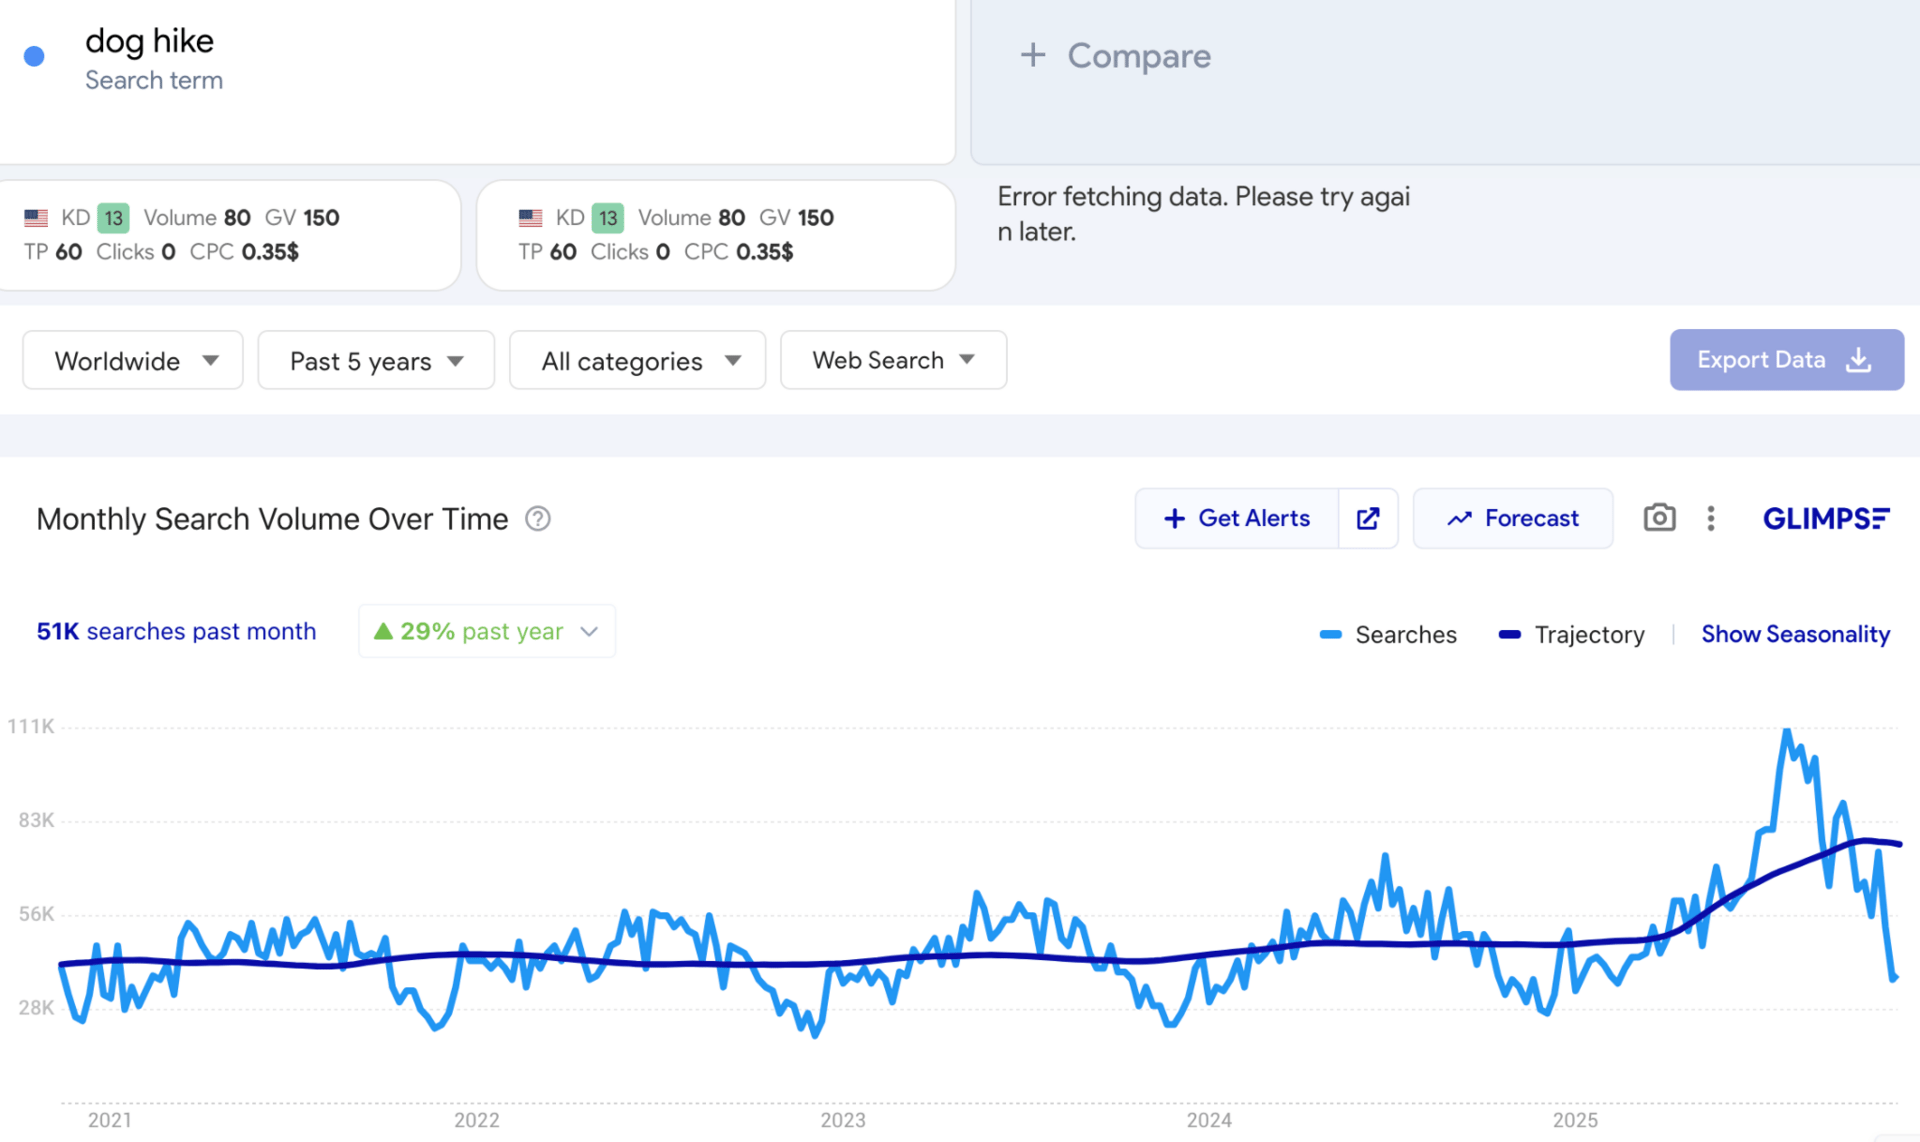Click the plus icon next to Compare
Image resolution: width=1920 pixels, height=1142 pixels.
1033,55
